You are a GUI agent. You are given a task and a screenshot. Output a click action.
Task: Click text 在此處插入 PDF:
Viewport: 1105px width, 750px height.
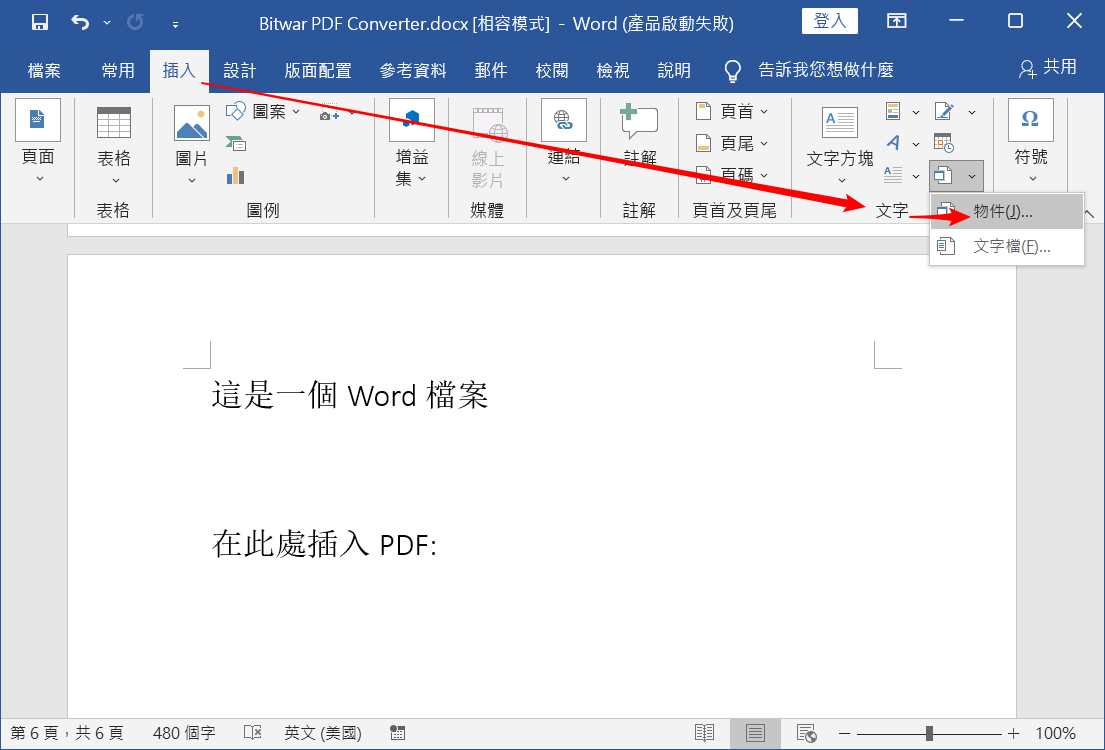click(324, 544)
